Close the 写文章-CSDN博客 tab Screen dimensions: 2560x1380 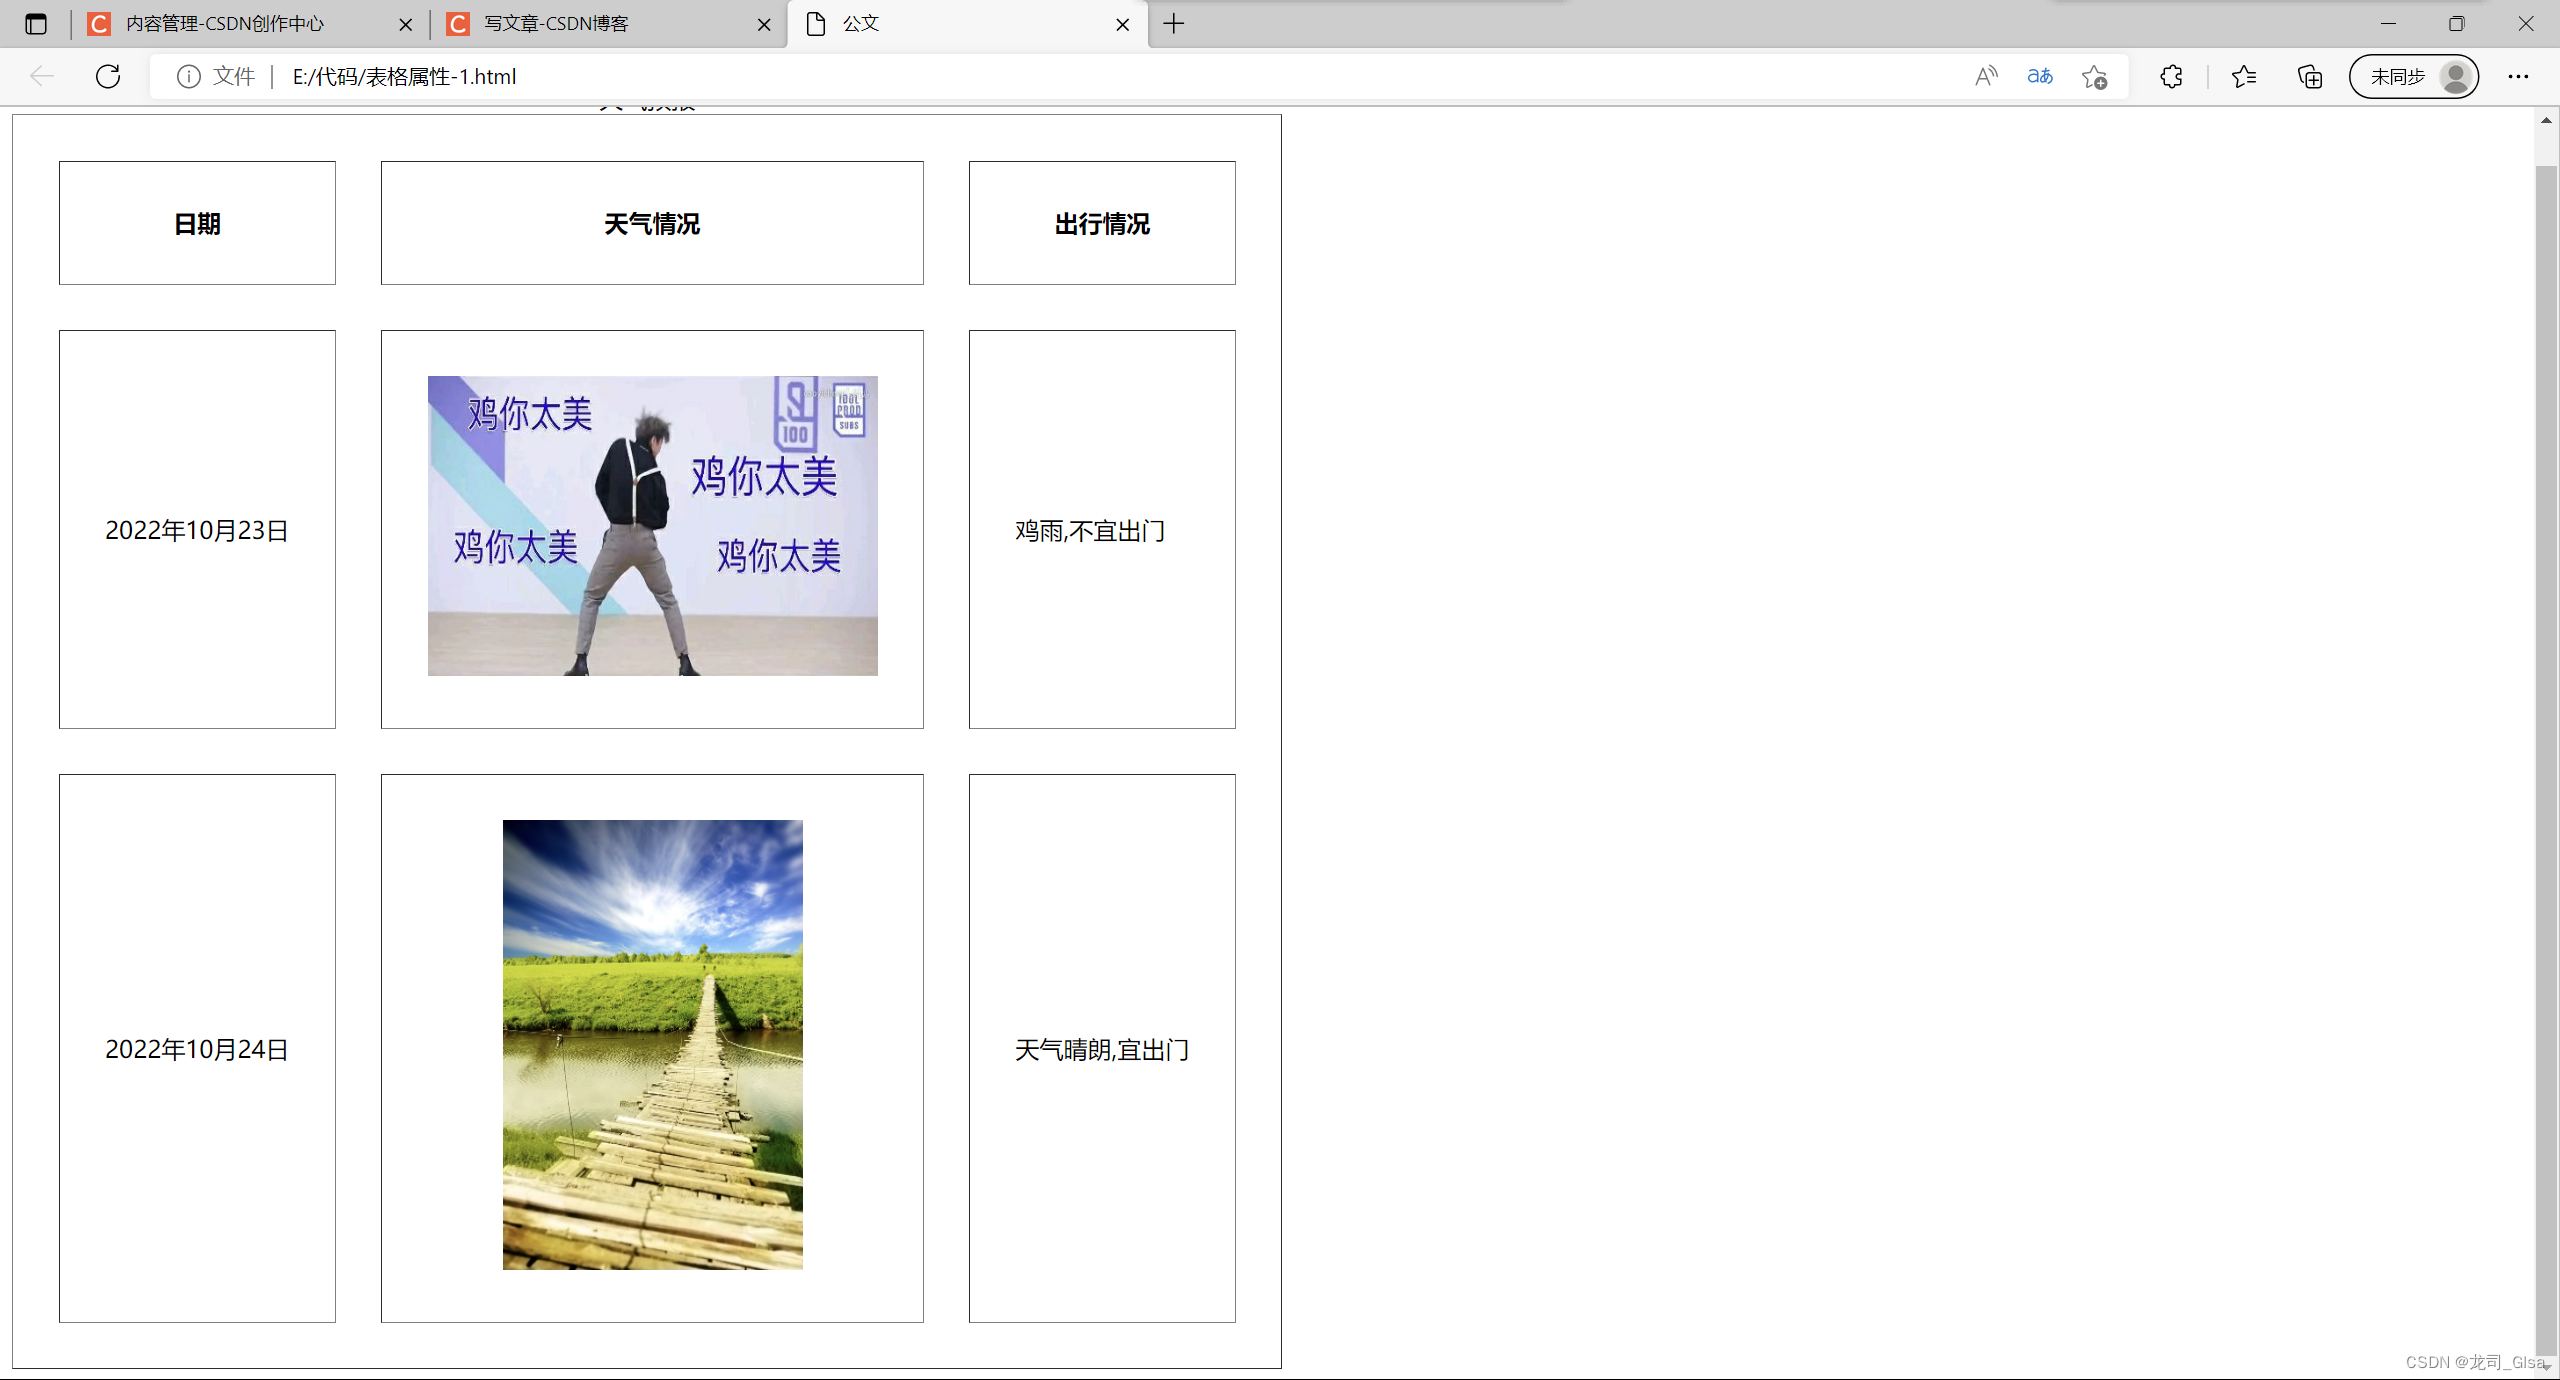click(x=764, y=24)
